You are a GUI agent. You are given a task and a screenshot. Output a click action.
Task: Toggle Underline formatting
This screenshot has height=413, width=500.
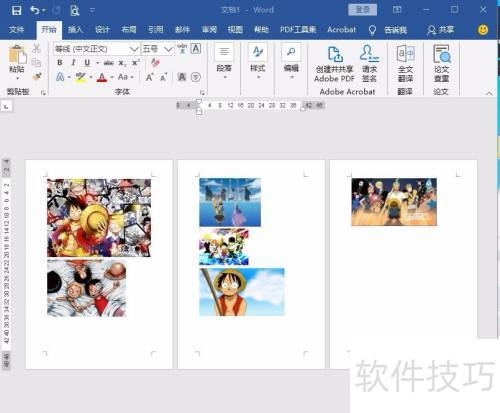tap(87, 62)
